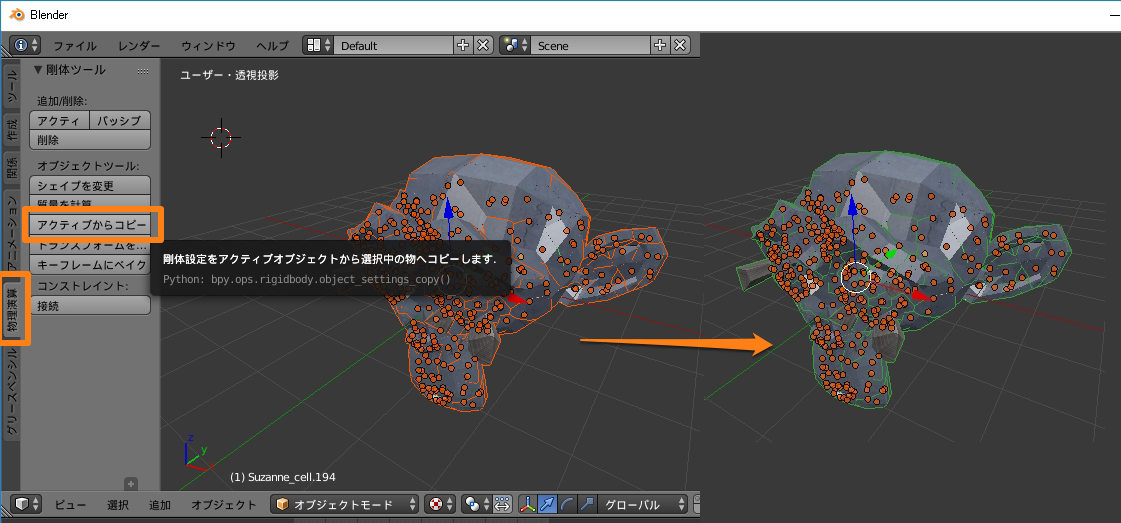
Task: Click the 接続 constraint button
Action: point(90,305)
